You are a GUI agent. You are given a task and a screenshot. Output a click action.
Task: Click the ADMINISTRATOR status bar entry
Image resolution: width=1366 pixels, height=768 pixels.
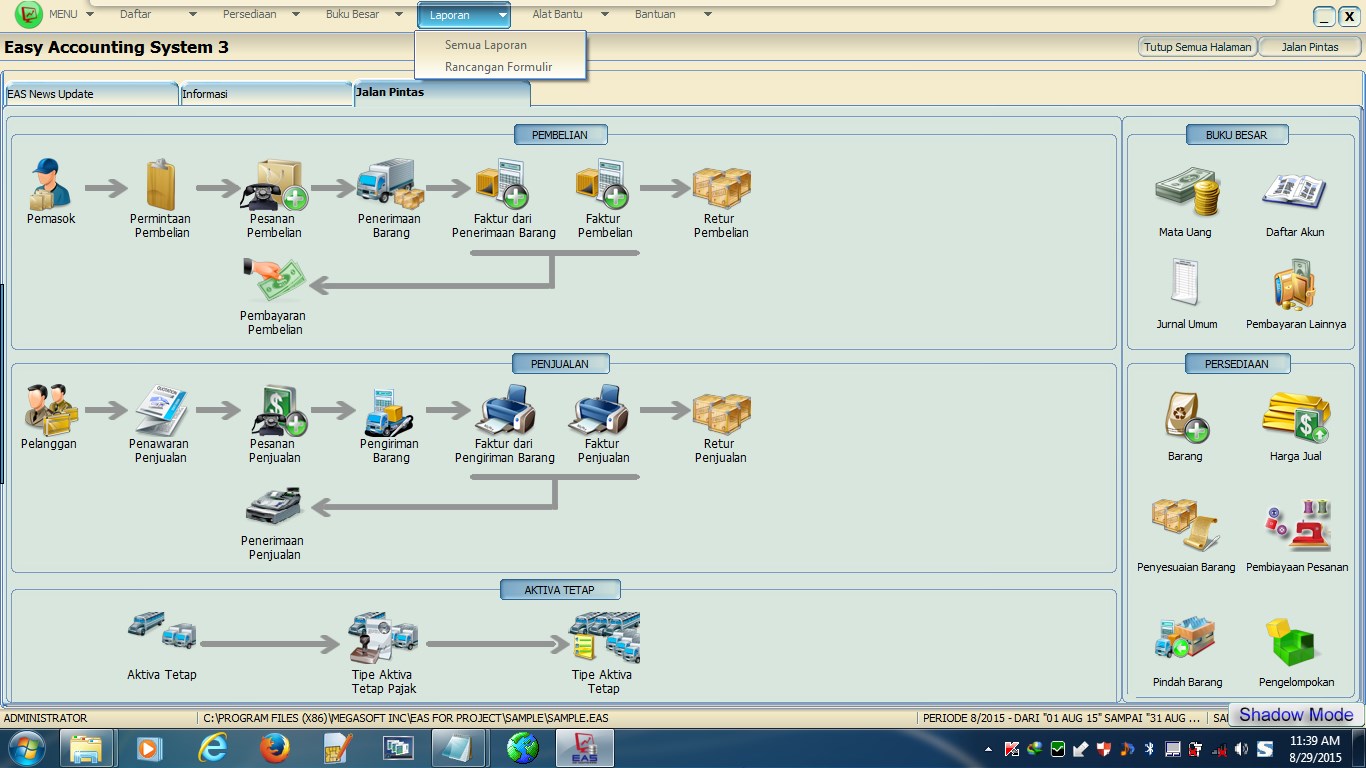click(x=46, y=718)
